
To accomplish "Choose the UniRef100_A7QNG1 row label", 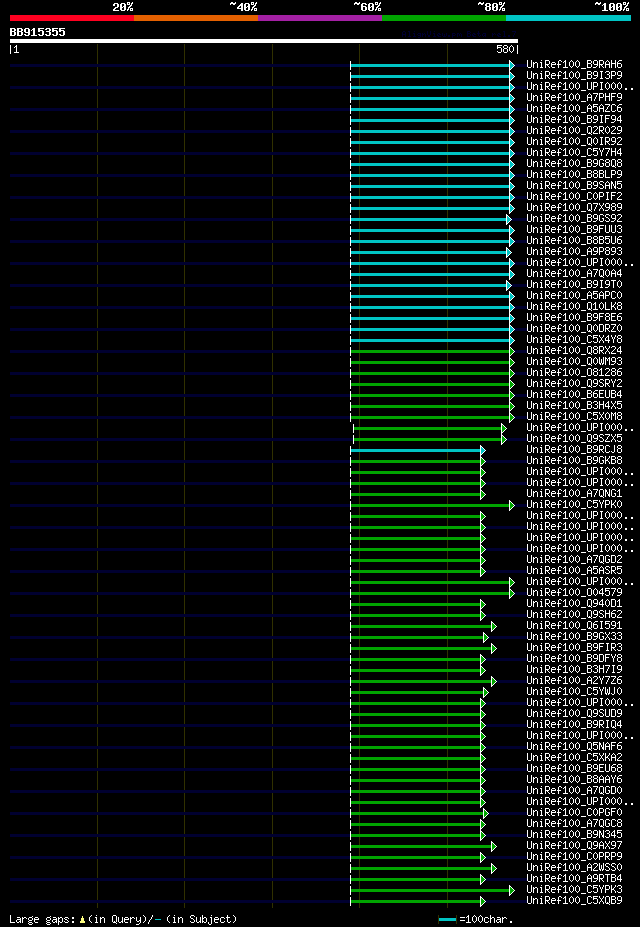I will point(574,494).
